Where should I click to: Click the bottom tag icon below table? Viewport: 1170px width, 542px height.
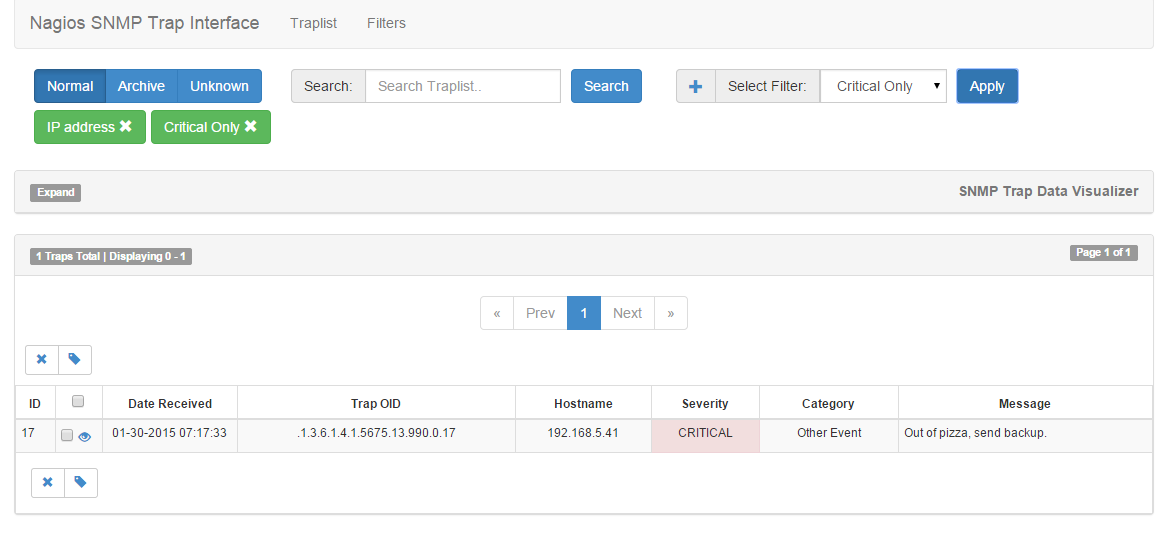(81, 483)
